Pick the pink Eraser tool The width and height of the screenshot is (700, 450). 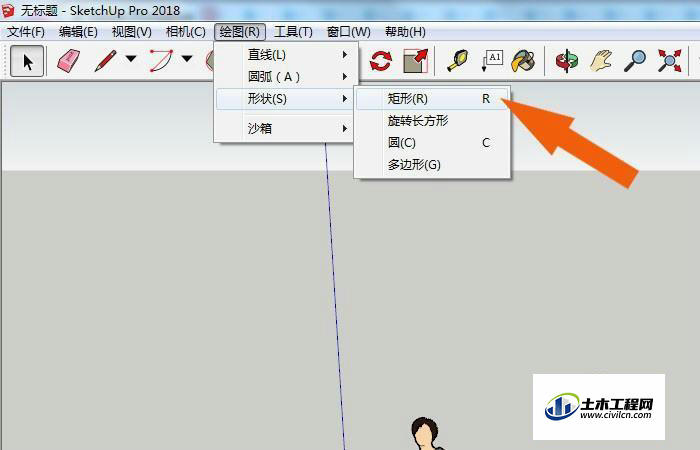(x=68, y=61)
